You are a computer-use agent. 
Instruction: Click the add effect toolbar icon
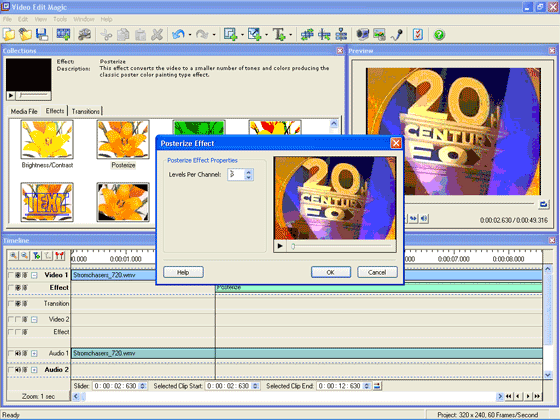[x=255, y=35]
